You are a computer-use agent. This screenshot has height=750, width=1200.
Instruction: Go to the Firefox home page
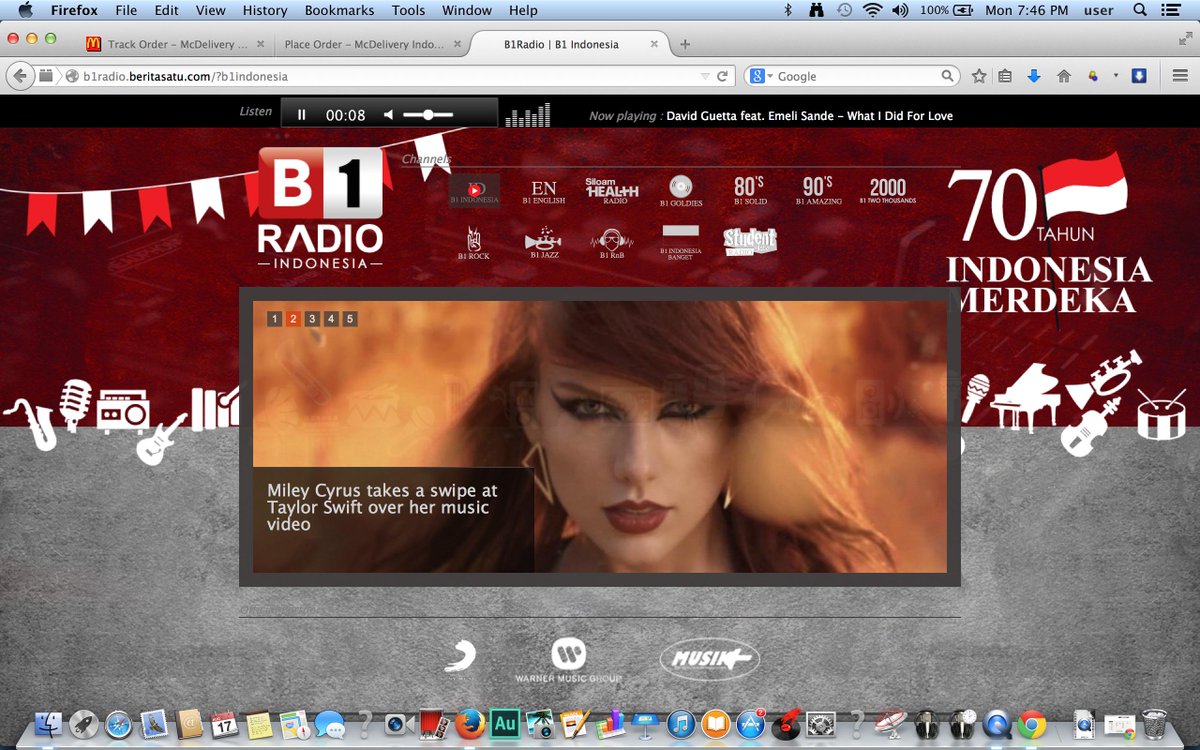click(1064, 76)
